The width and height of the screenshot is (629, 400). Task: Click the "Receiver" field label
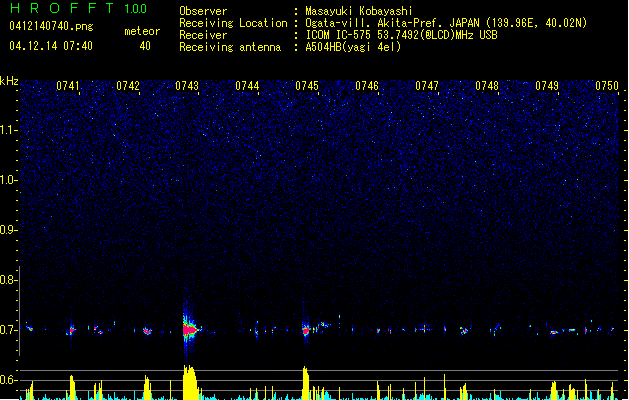click(x=203, y=35)
